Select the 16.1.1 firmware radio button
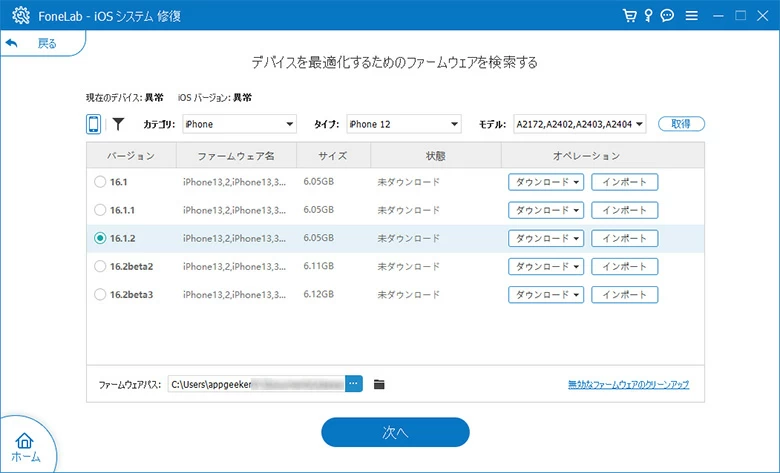 [x=99, y=210]
